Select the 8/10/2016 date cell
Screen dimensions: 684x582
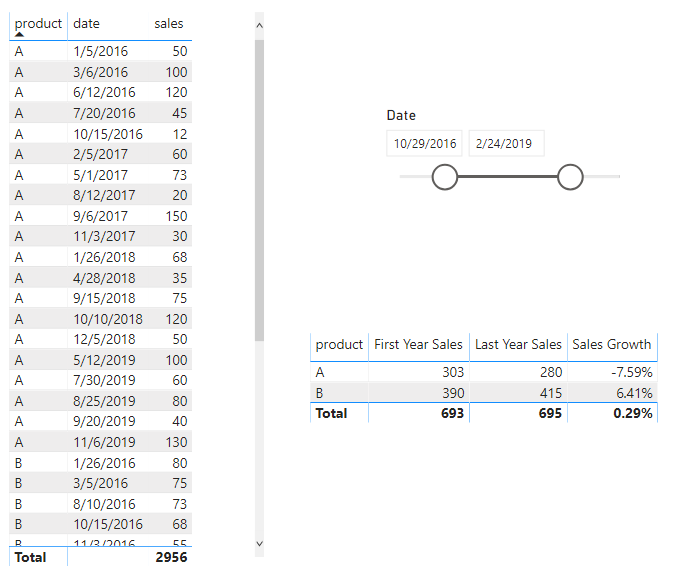click(104, 504)
